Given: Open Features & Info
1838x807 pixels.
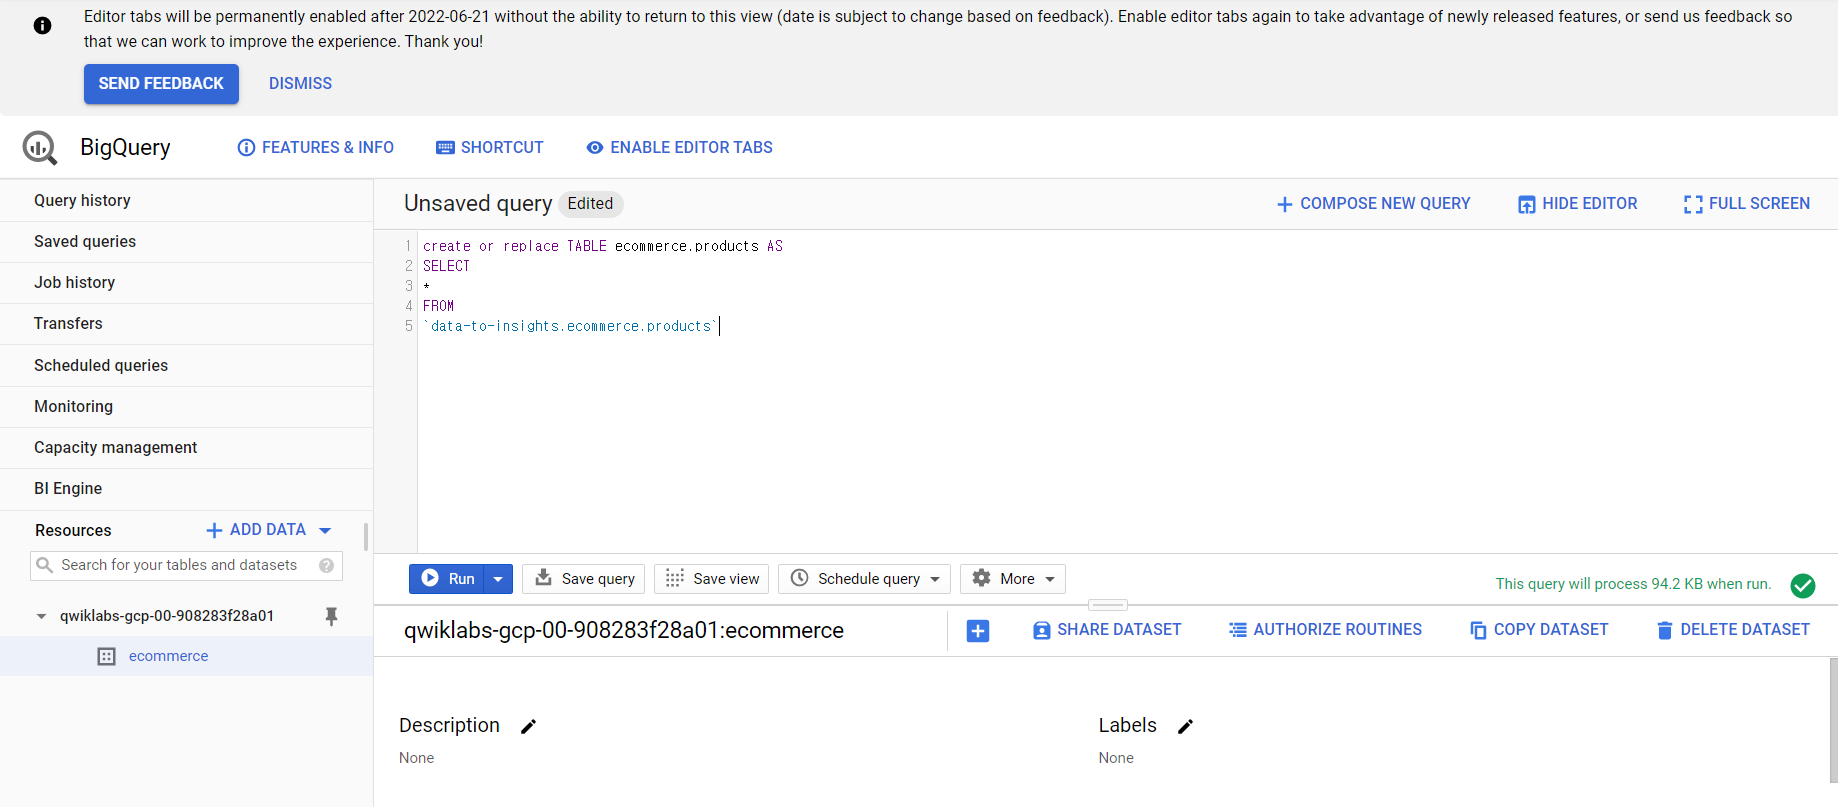Looking at the screenshot, I should (x=315, y=147).
